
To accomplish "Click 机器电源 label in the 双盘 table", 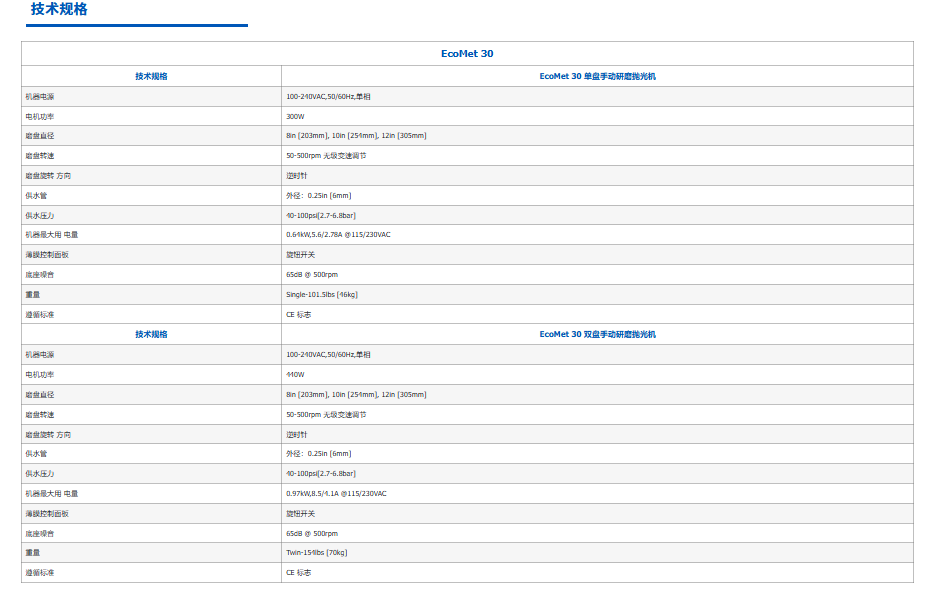I will 40,355.
